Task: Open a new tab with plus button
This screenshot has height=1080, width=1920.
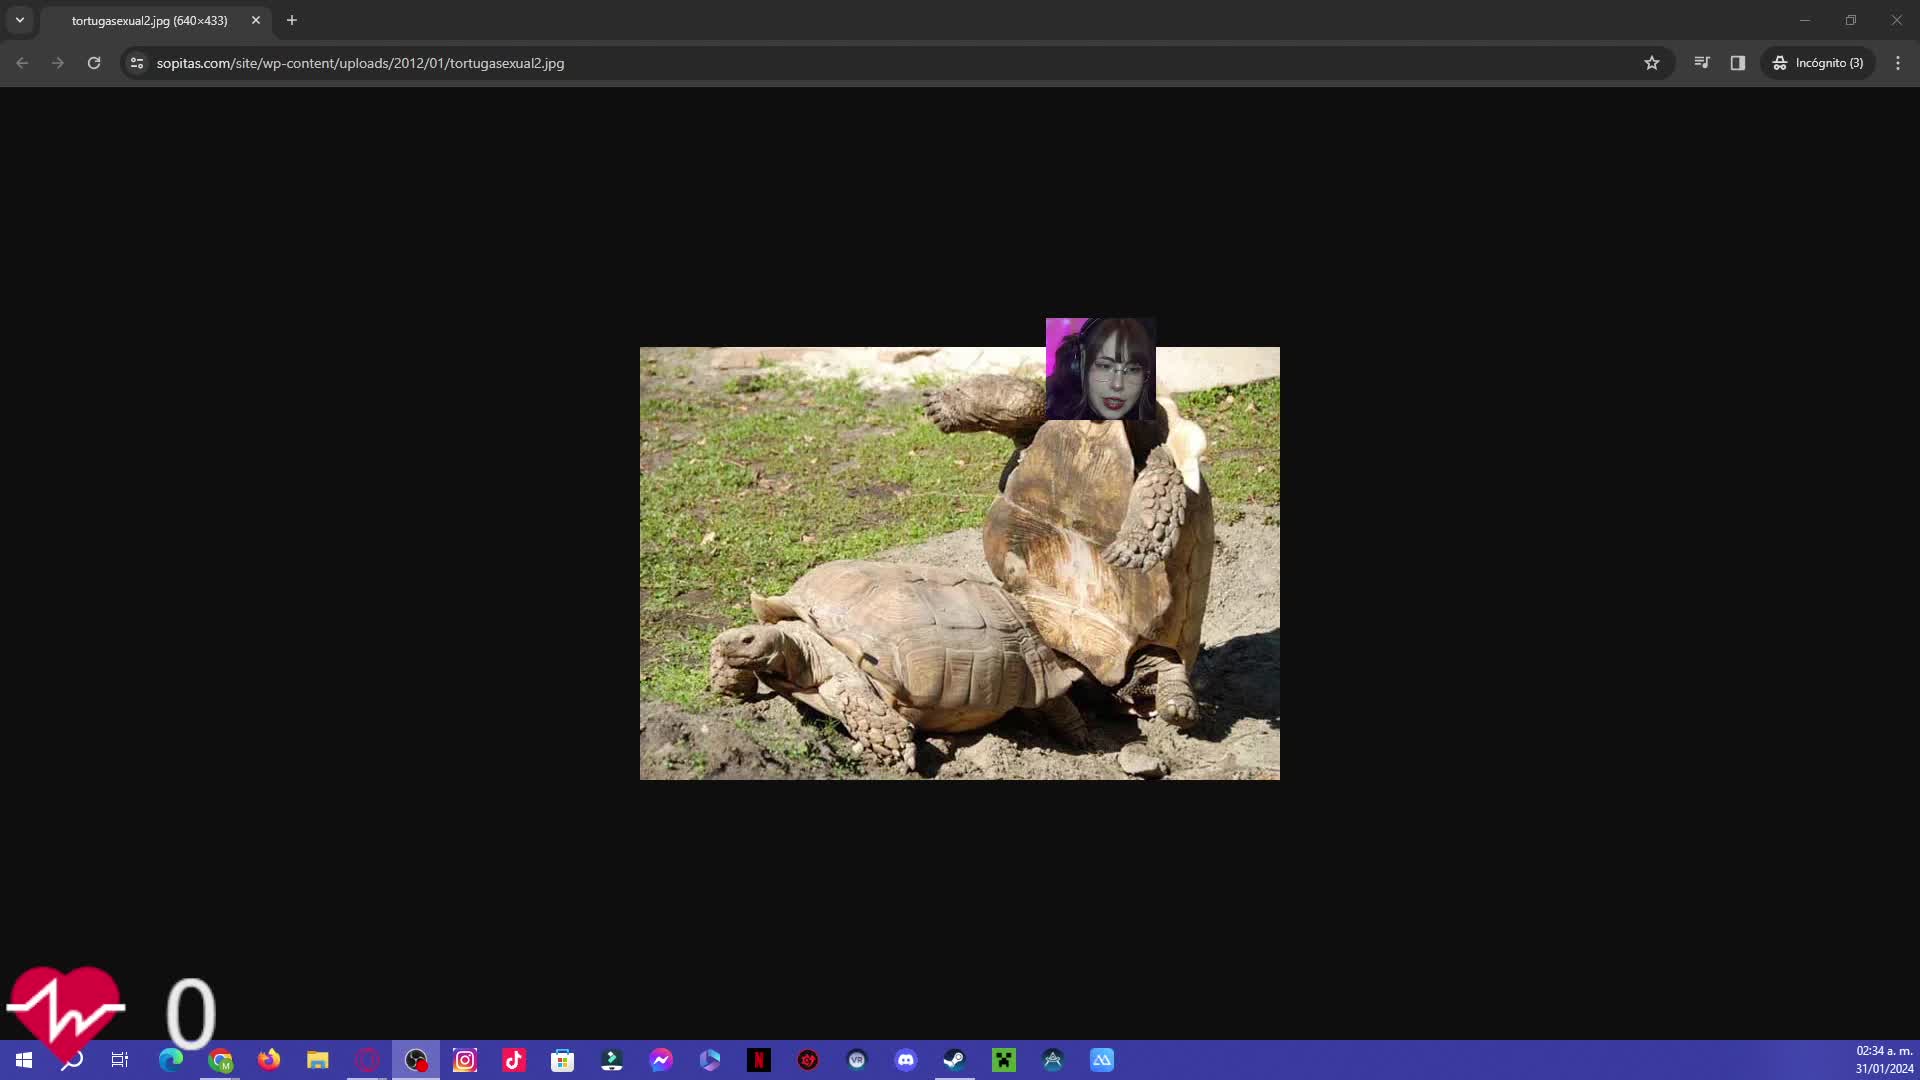Action: (x=292, y=20)
